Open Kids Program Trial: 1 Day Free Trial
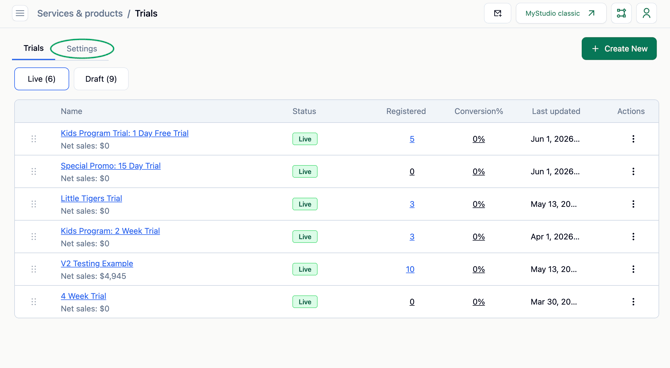This screenshot has width=670, height=368. (124, 133)
